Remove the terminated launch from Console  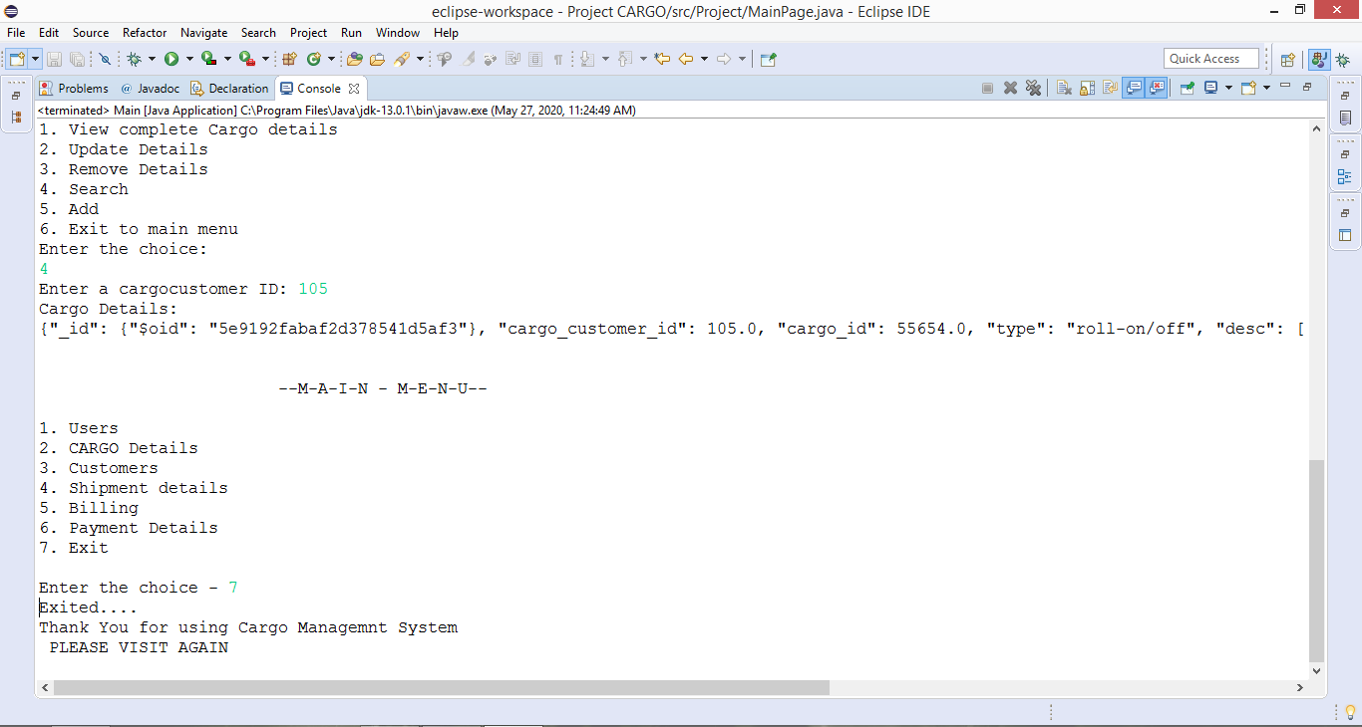[1010, 88]
